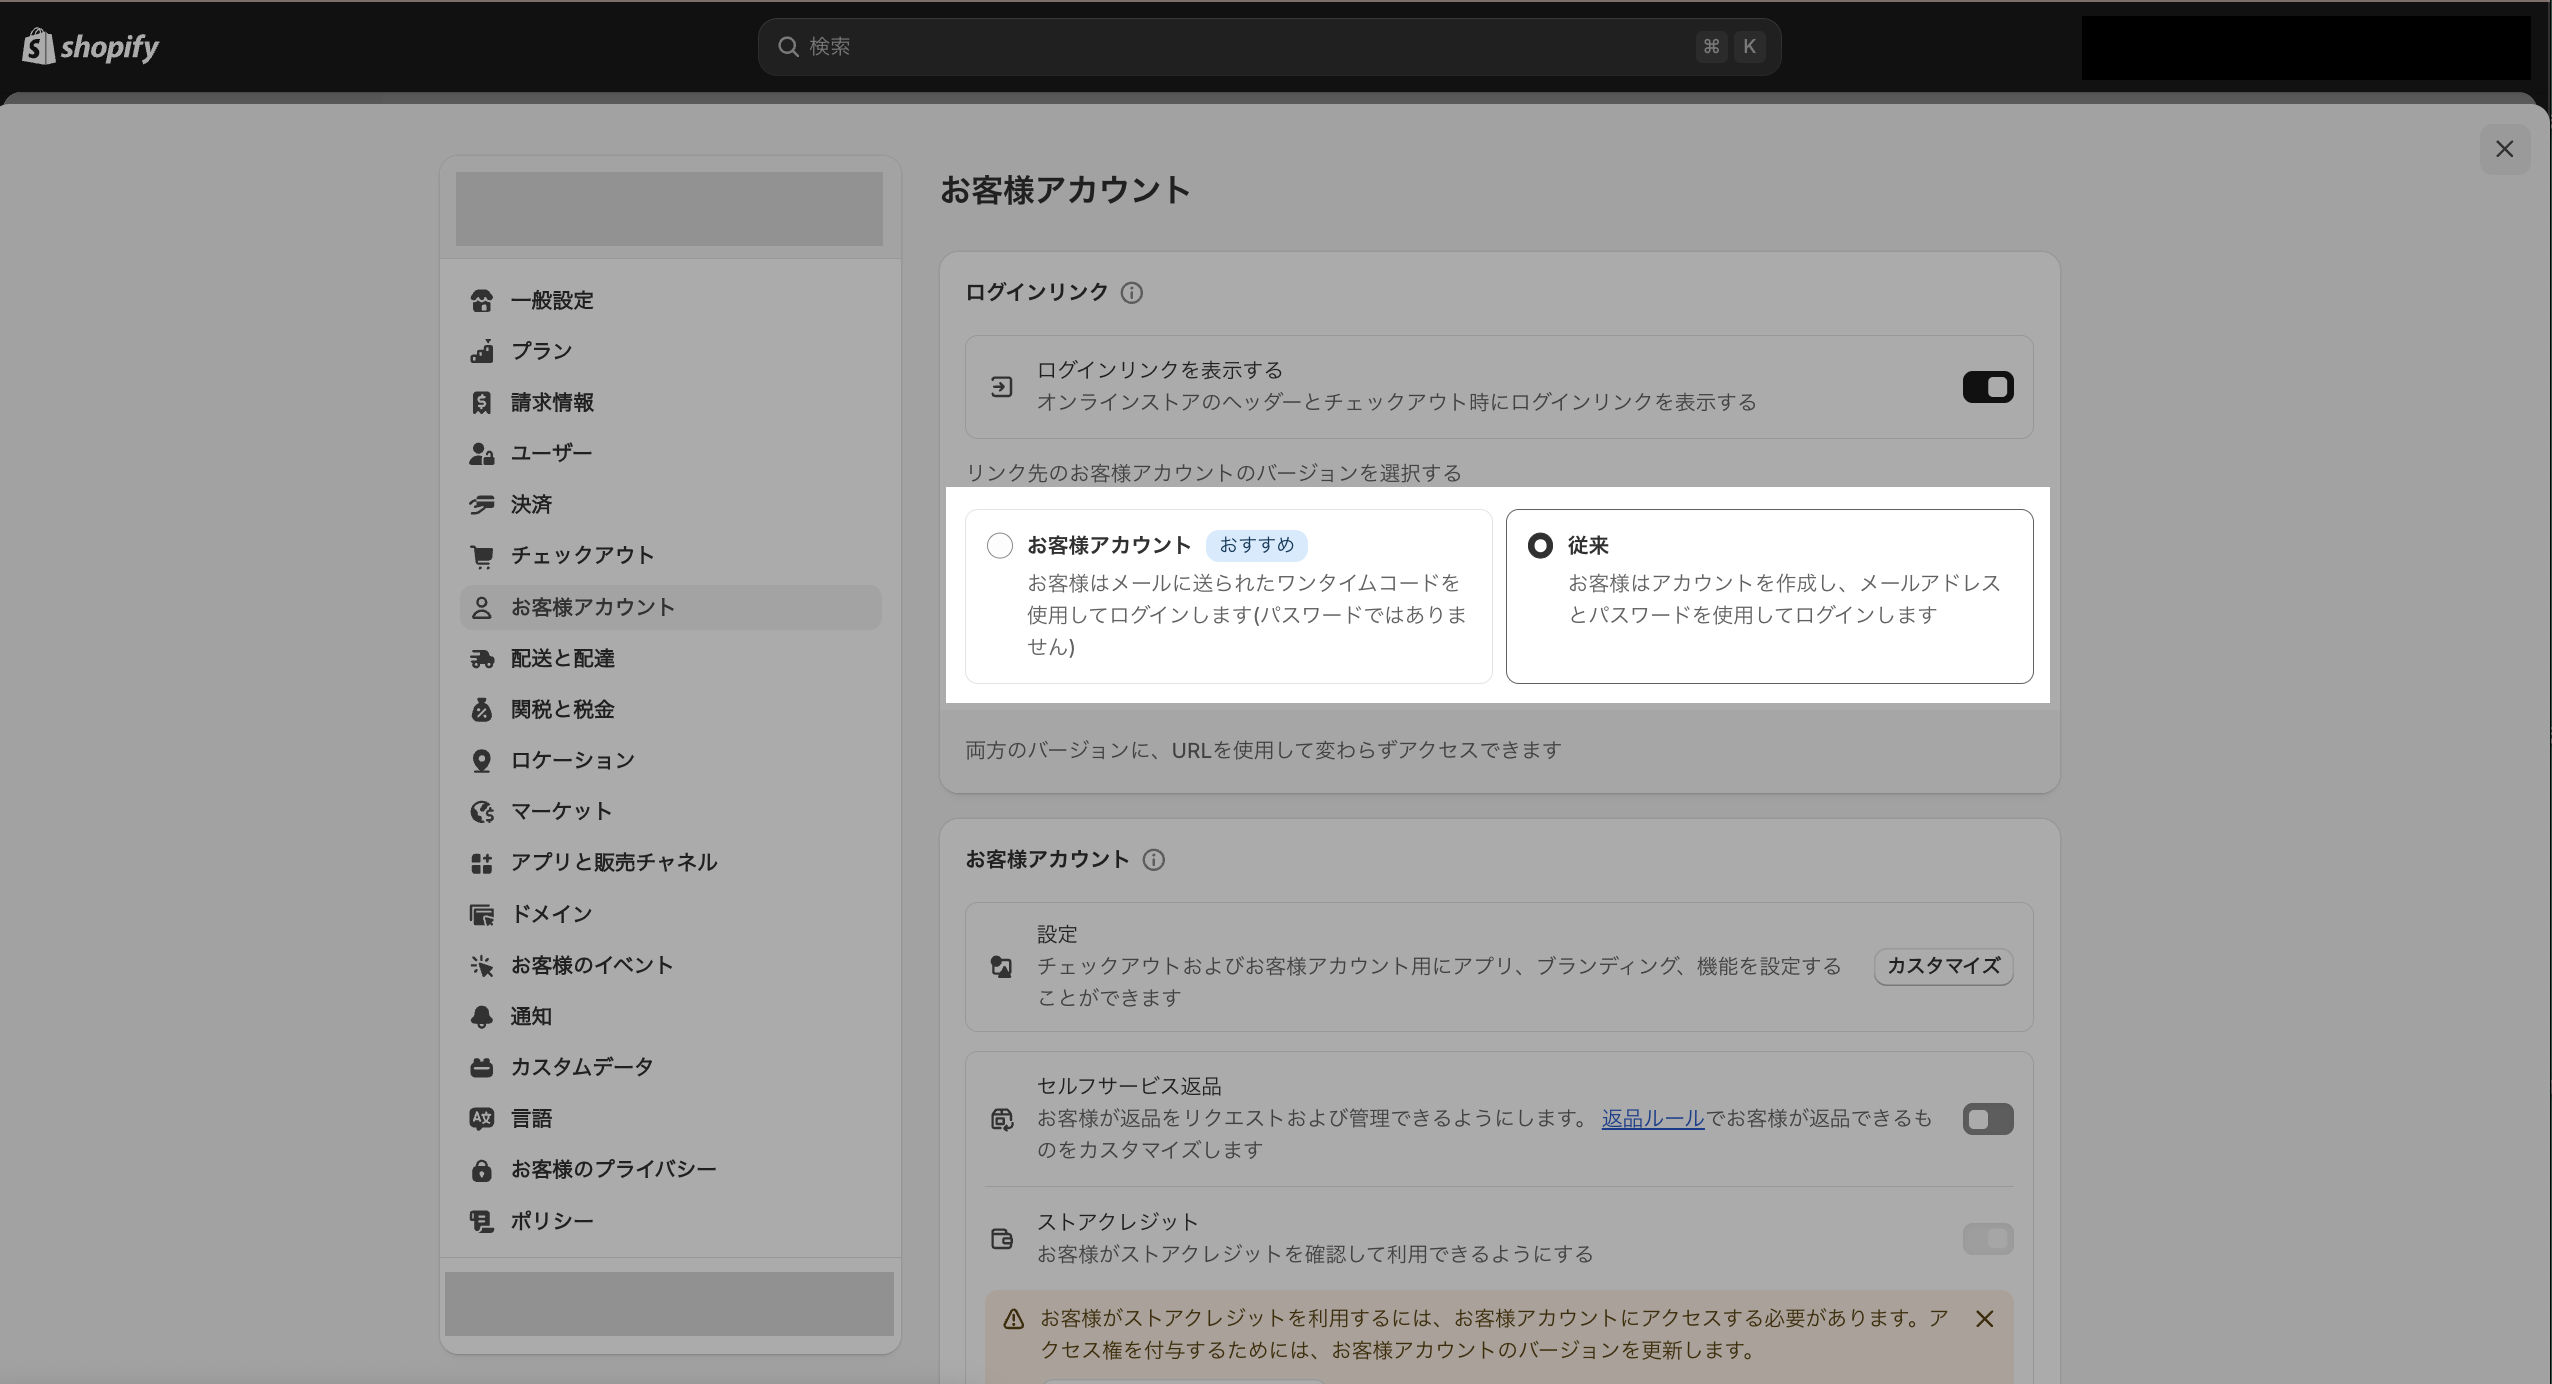Viewport: 2552px width, 1384px height.
Task: Go to ドメイン settings
Action: [x=670, y=914]
